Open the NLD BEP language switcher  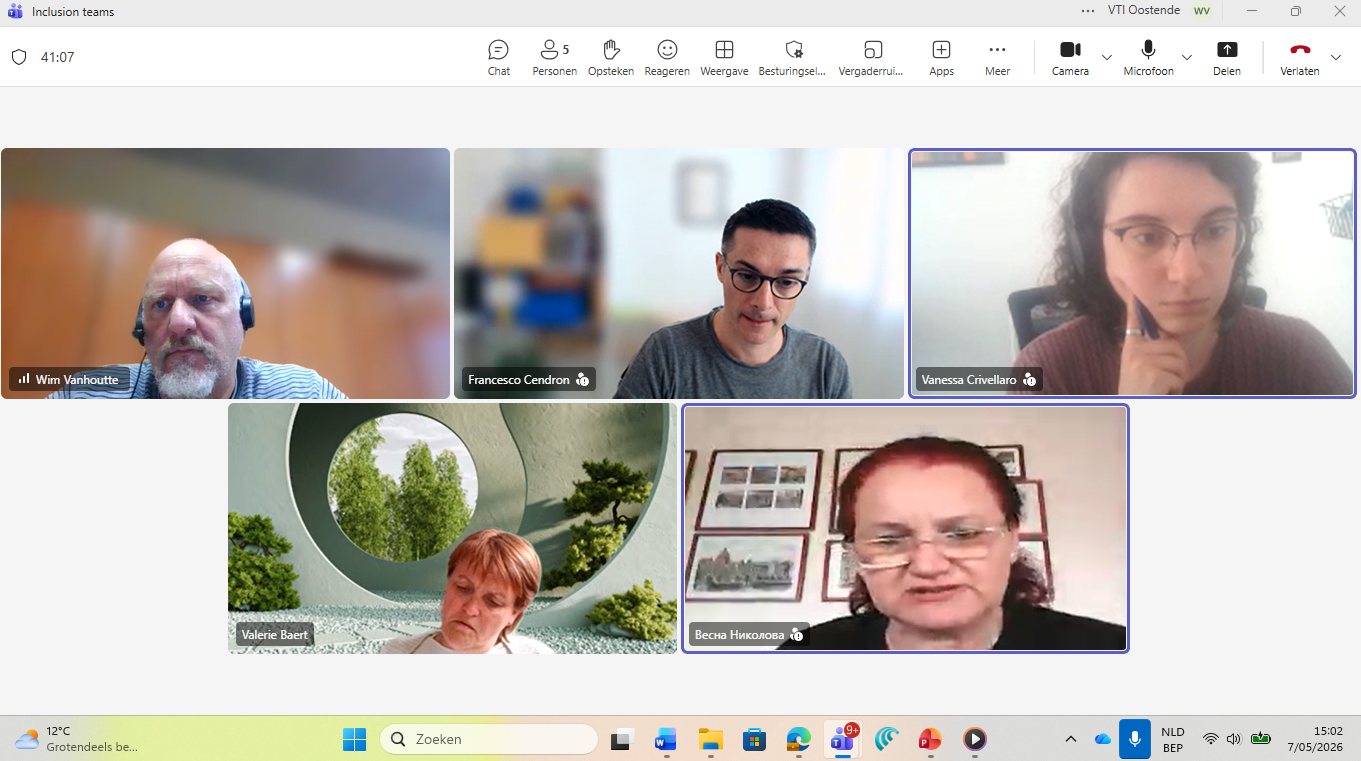pos(1173,739)
